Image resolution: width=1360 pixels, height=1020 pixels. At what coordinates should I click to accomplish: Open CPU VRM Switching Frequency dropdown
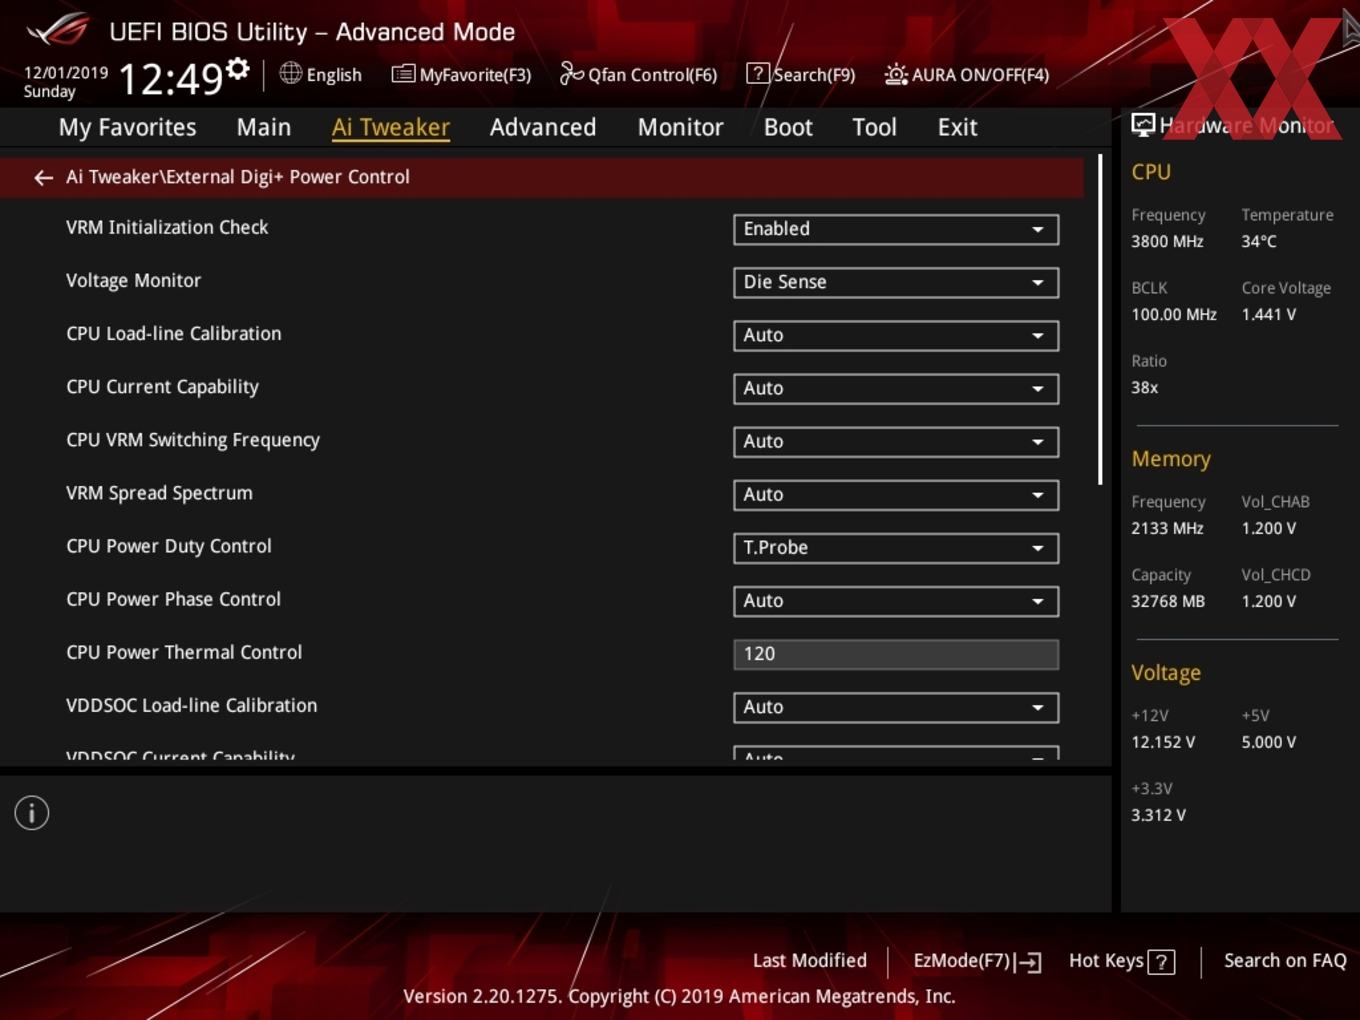tap(895, 441)
